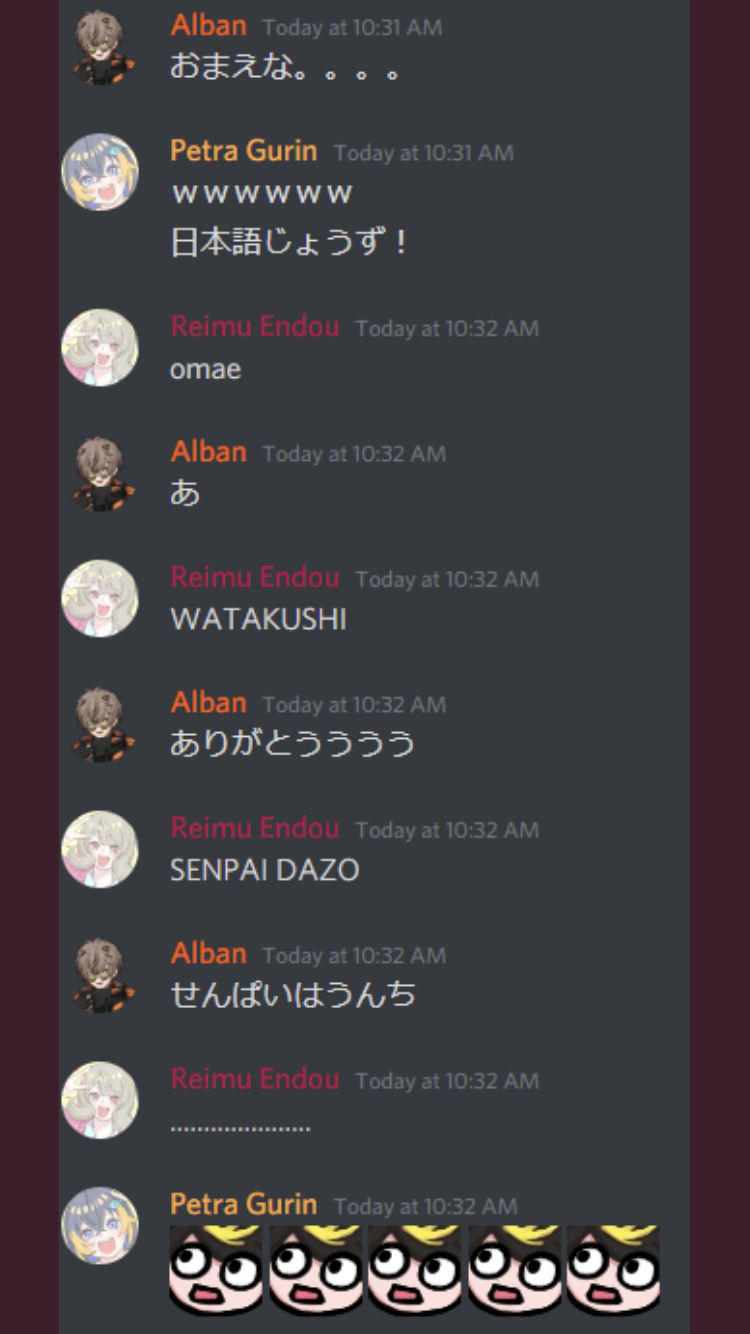Click Reimu Endou's avatar beside omae message

click(100, 348)
